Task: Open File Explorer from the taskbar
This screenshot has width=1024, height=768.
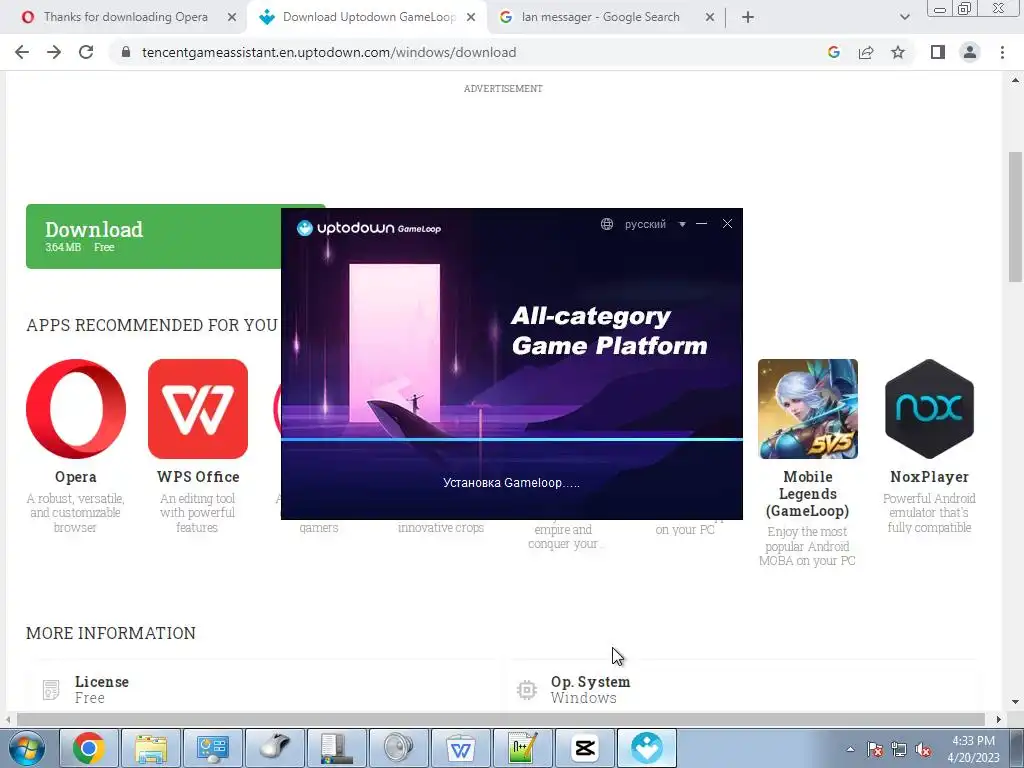Action: coord(151,748)
